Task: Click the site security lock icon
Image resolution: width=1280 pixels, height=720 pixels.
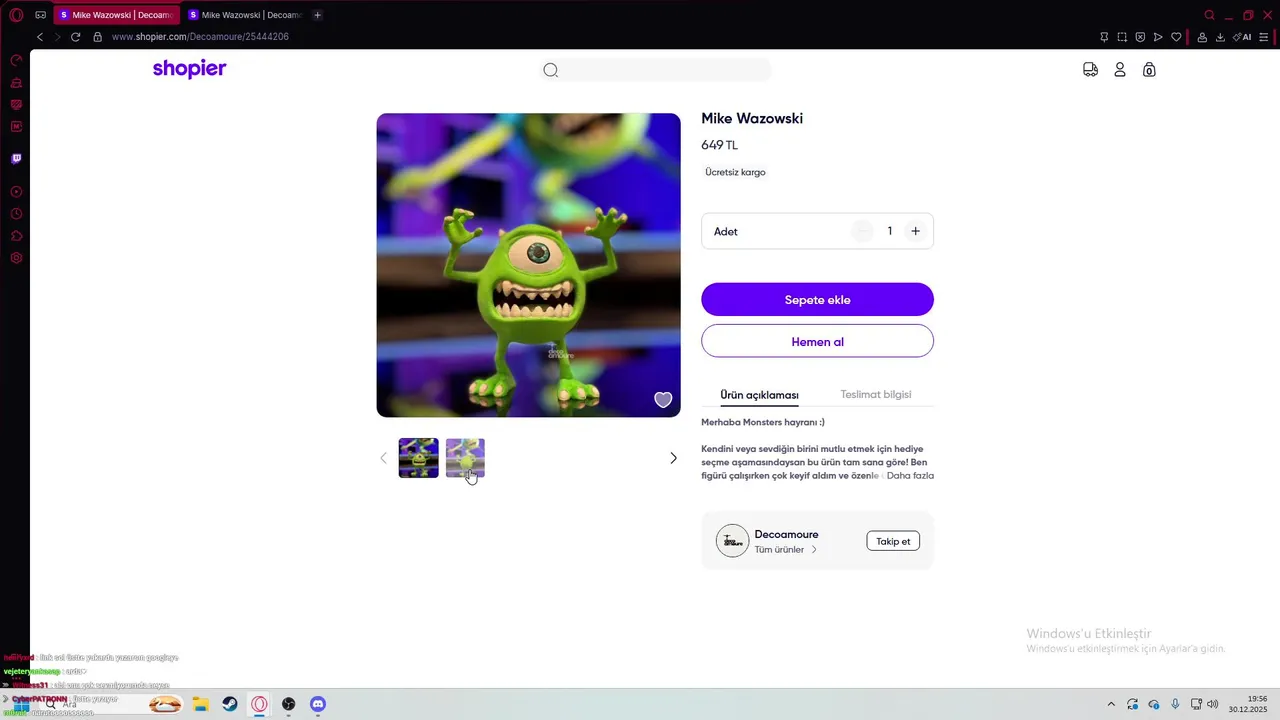Action: [x=97, y=37]
